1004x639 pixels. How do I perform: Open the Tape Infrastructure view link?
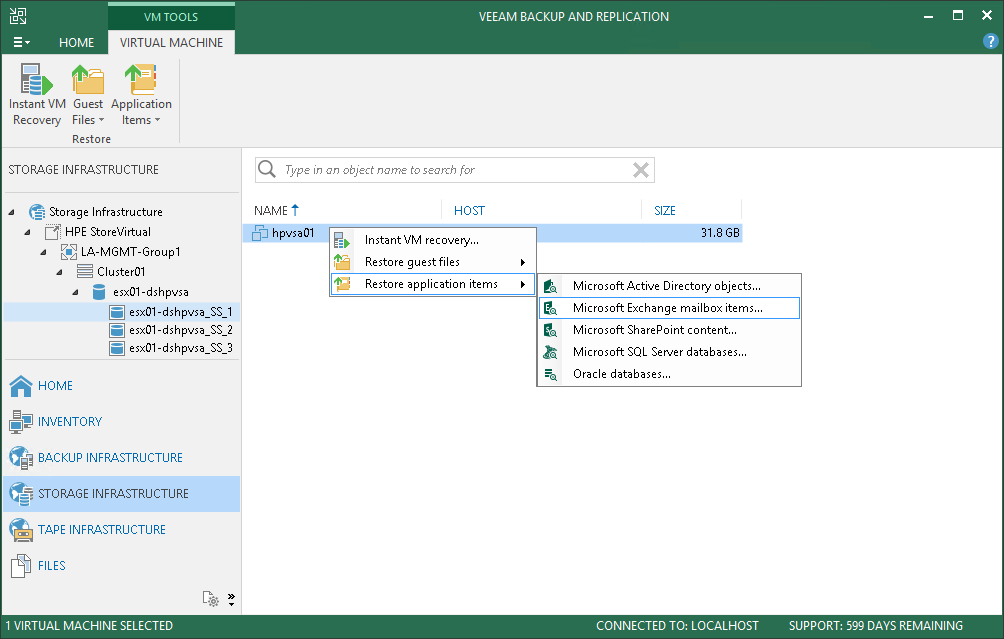coord(102,530)
